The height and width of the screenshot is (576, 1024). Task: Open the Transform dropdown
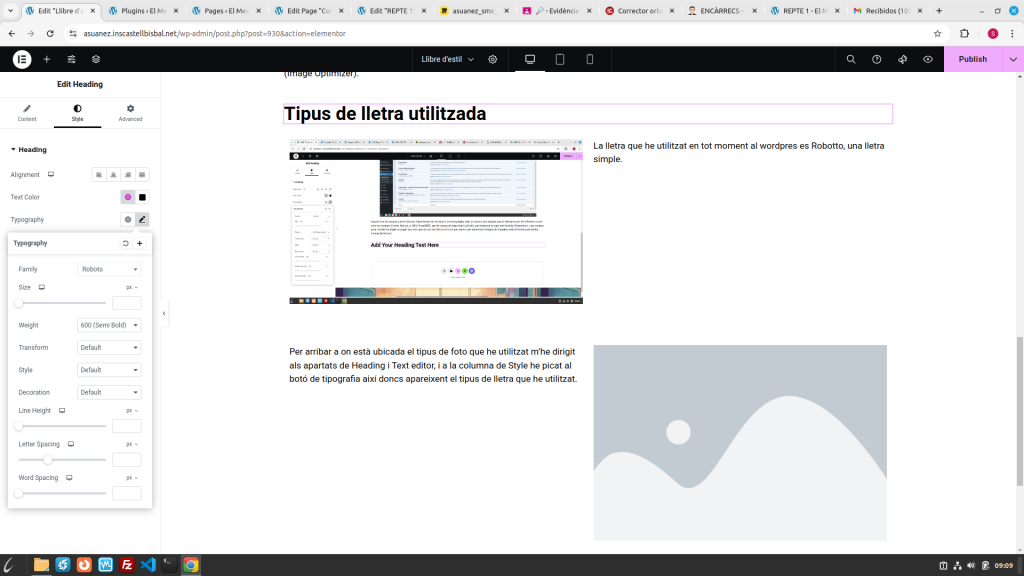[109, 347]
